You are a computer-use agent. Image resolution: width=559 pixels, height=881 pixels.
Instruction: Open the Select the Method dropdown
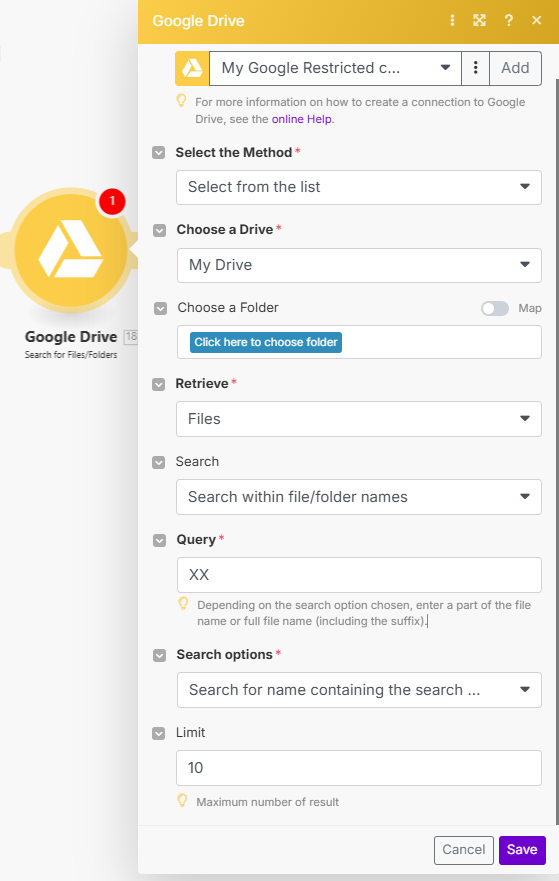(359, 187)
